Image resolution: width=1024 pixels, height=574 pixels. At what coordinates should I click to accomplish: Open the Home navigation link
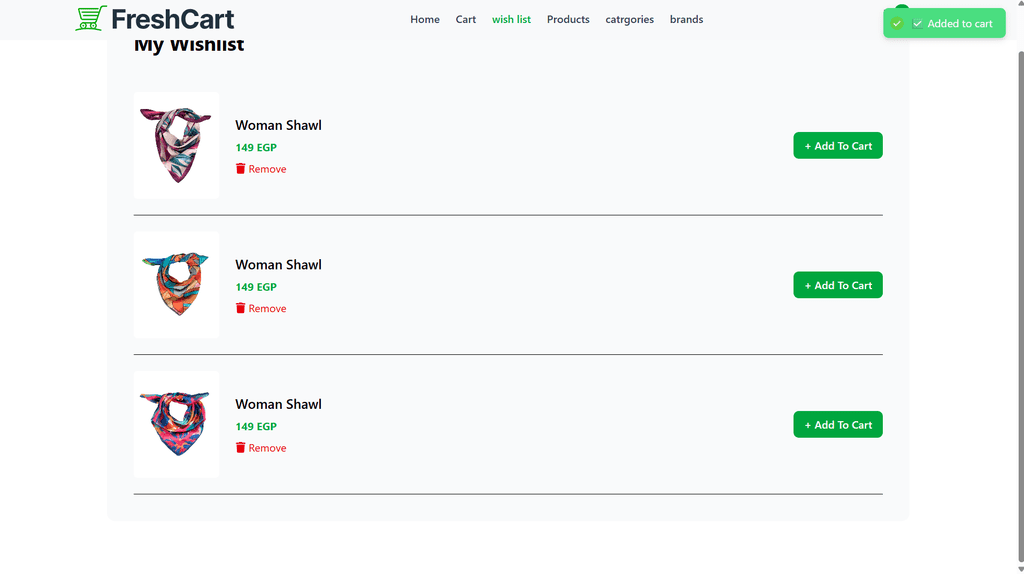(x=425, y=19)
